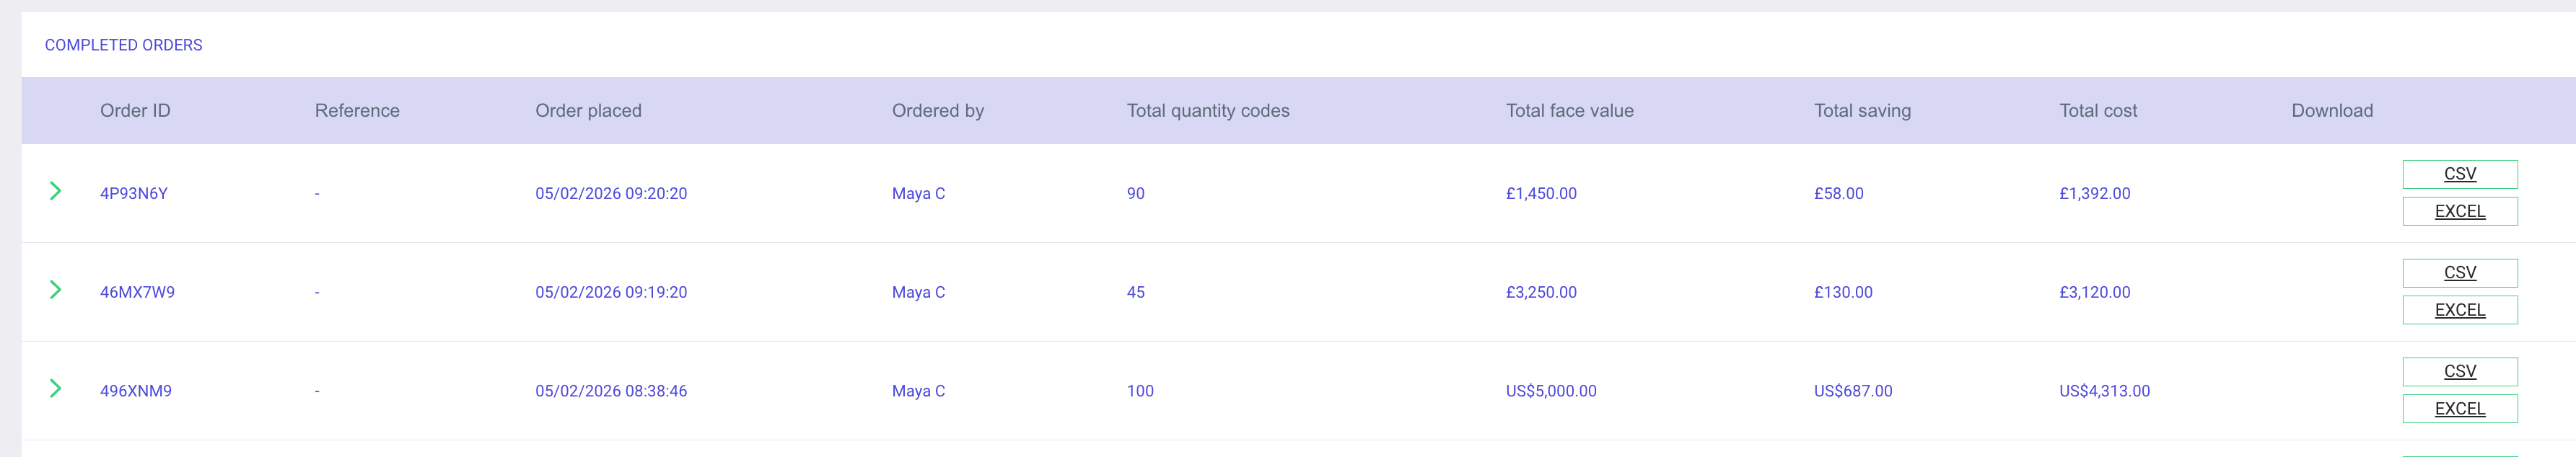
Task: Expand order 4P93N6Y row chevron
Action: pos(56,191)
